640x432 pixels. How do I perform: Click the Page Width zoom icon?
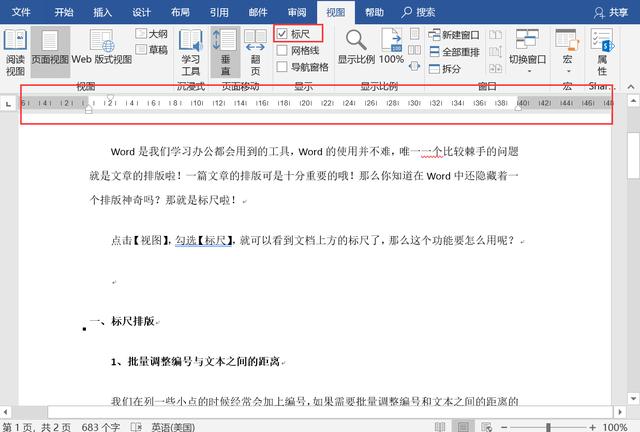[414, 66]
